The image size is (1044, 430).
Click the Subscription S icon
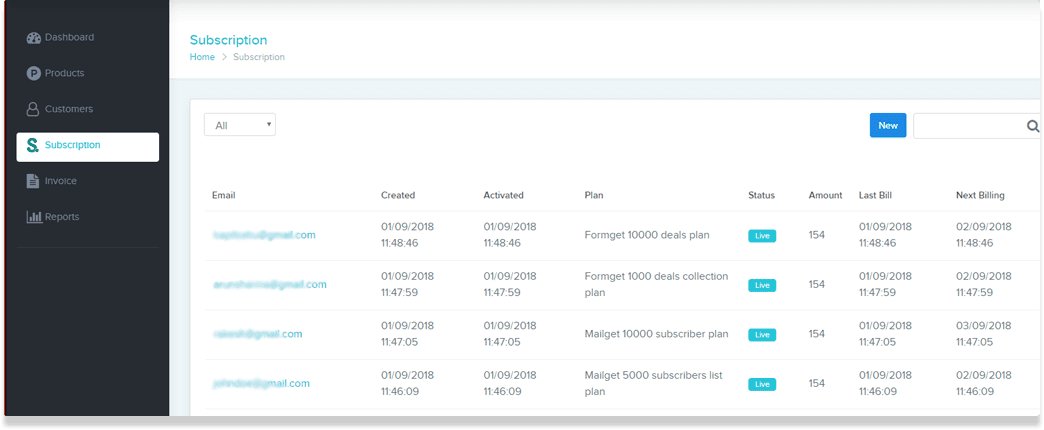coord(33,146)
